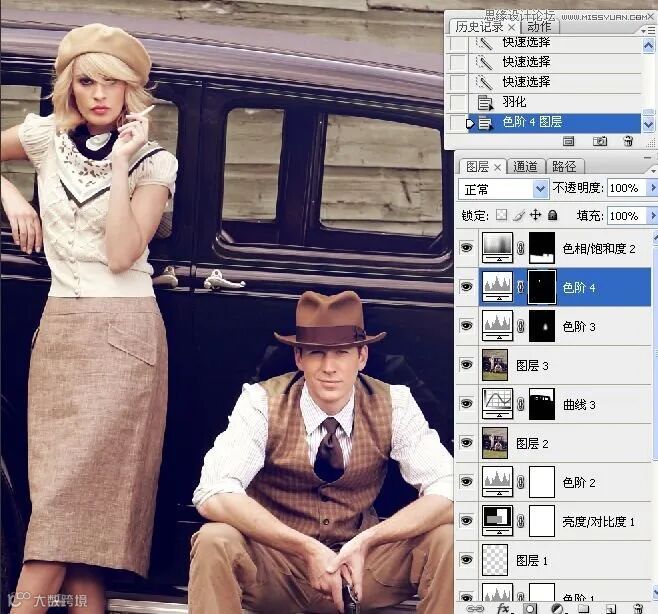Hide the 色相/饱和度 2 layer
The image size is (658, 614).
click(x=466, y=248)
